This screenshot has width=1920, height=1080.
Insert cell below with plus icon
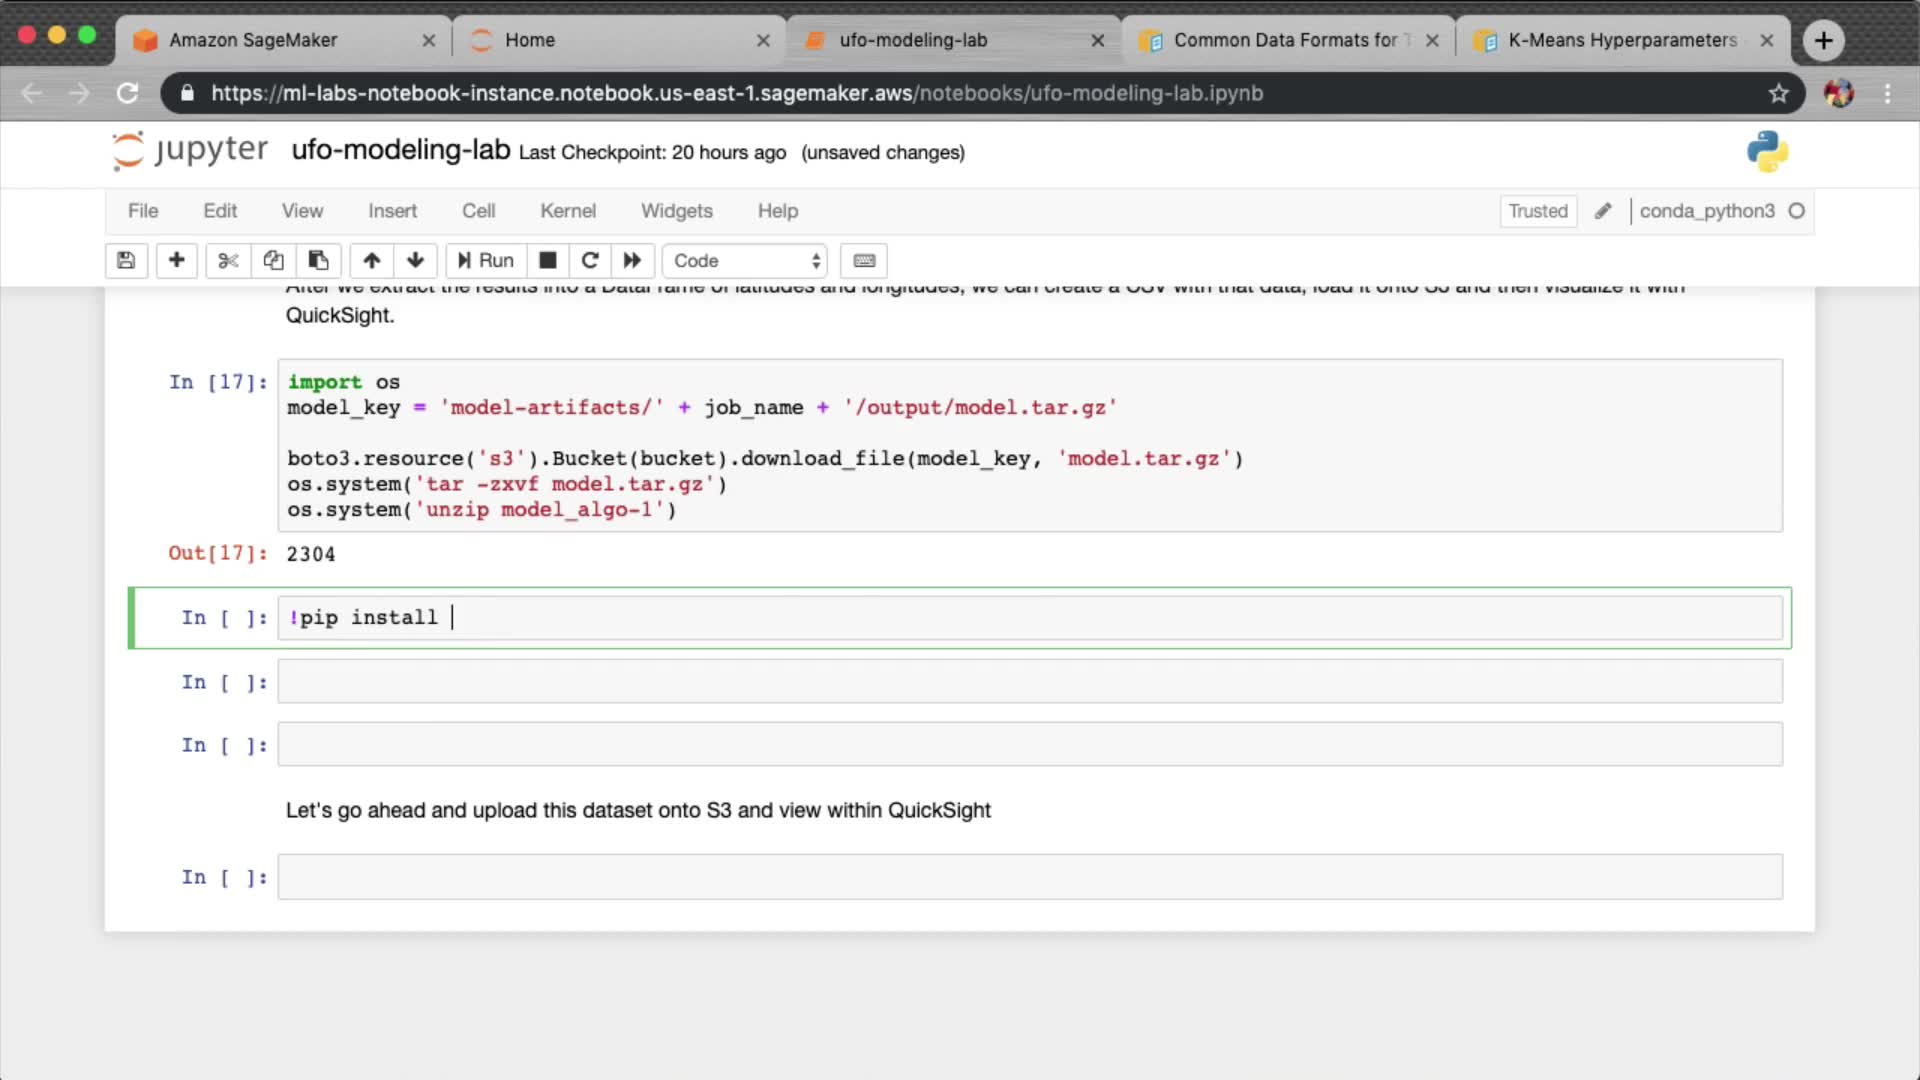[x=176, y=261]
